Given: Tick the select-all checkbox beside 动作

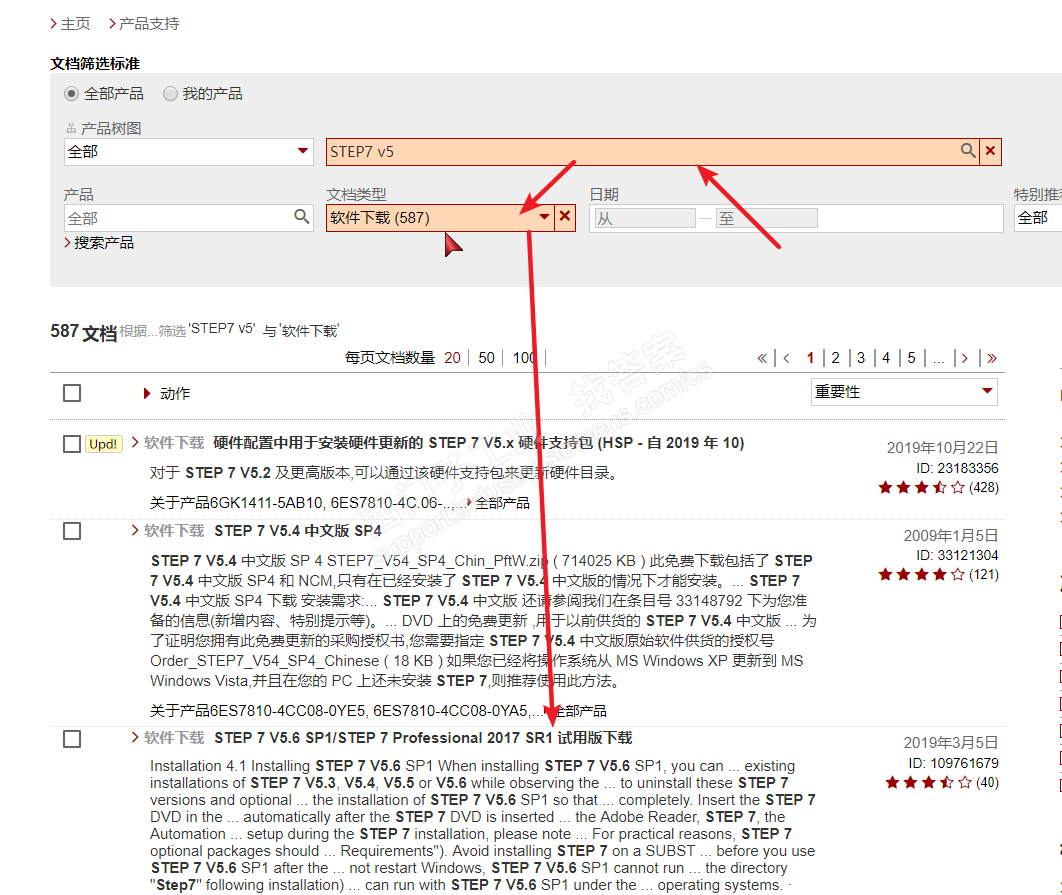Looking at the screenshot, I should (72, 393).
